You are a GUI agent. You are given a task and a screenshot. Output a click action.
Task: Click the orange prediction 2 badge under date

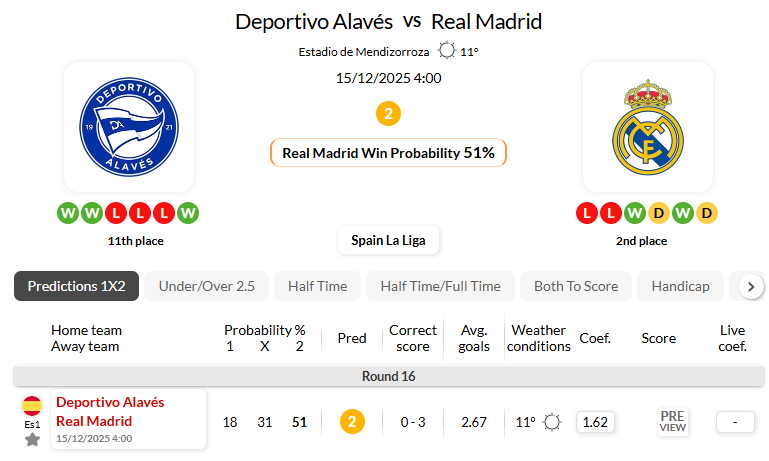tap(388, 113)
